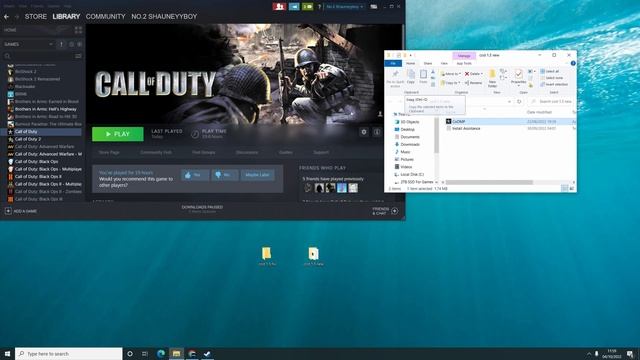Image resolution: width=640 pixels, height=360 pixels.
Task: Open Steam account name dropdown in header
Action: [344, 7]
